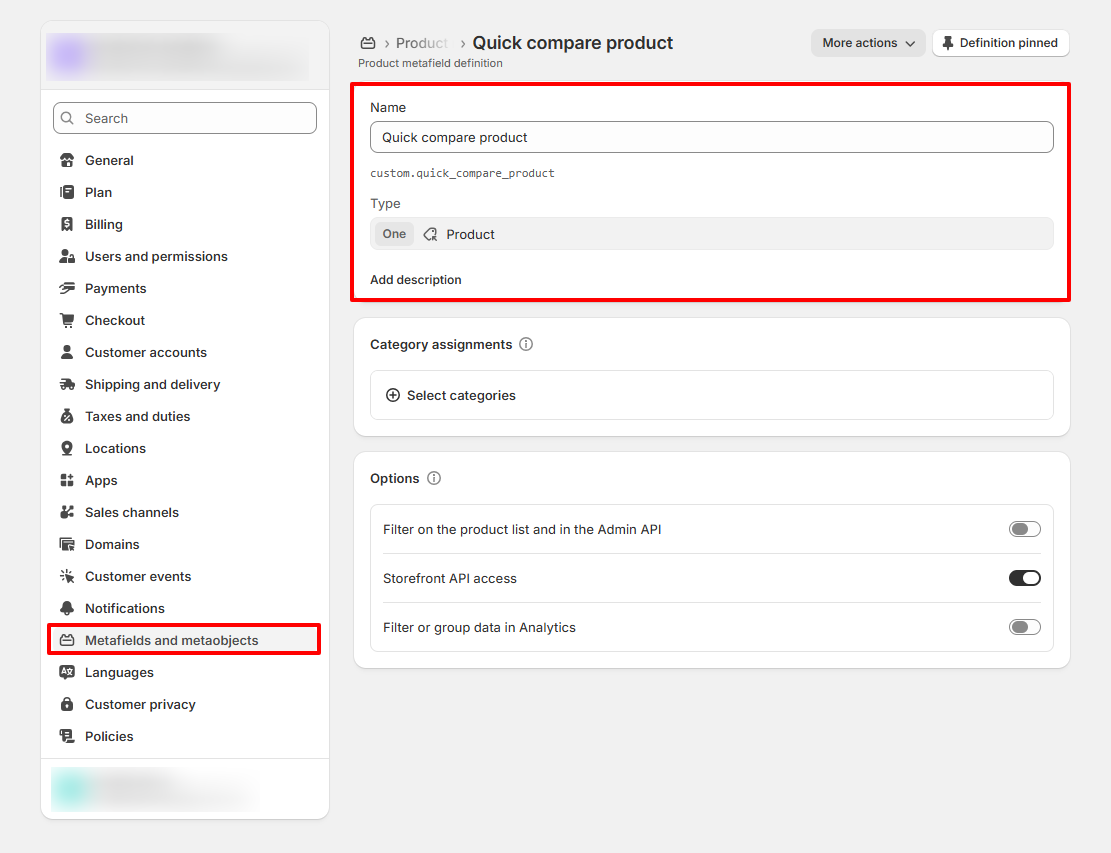
Task: Open Checkout settings
Action: point(184,320)
